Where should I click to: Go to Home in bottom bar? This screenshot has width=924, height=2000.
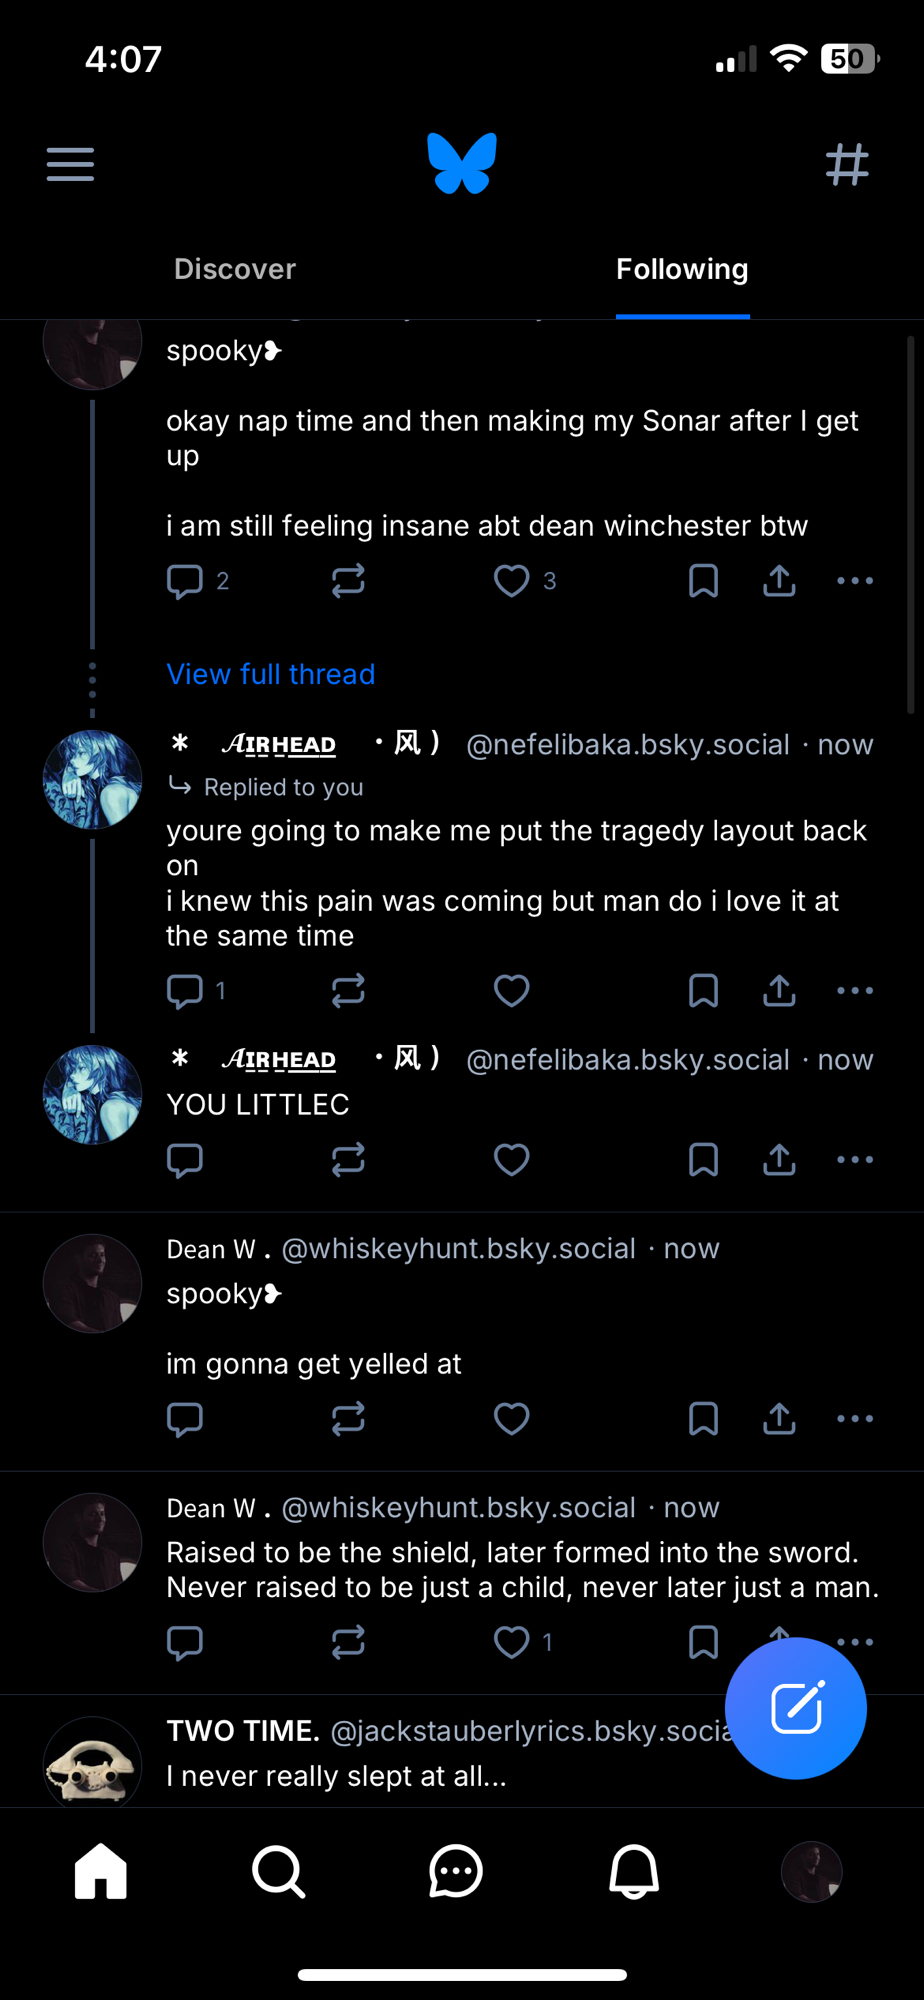point(101,1871)
